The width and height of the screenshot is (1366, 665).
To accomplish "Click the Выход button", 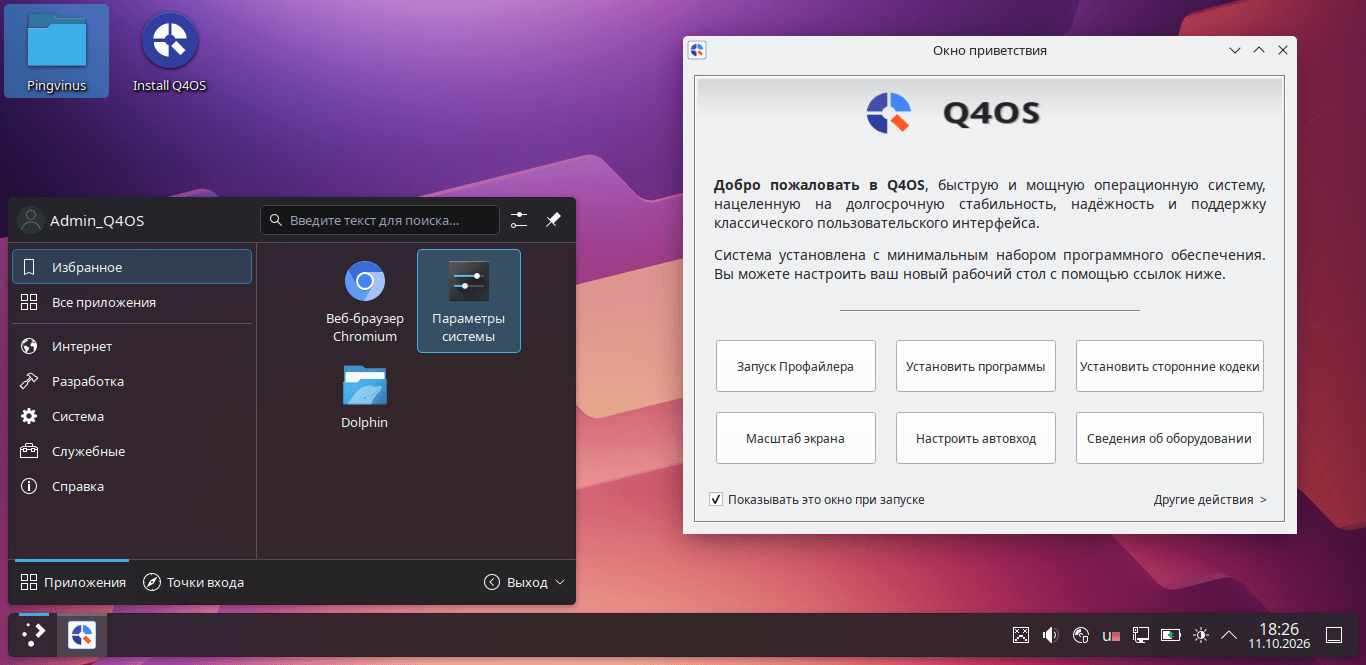I will click(516, 582).
